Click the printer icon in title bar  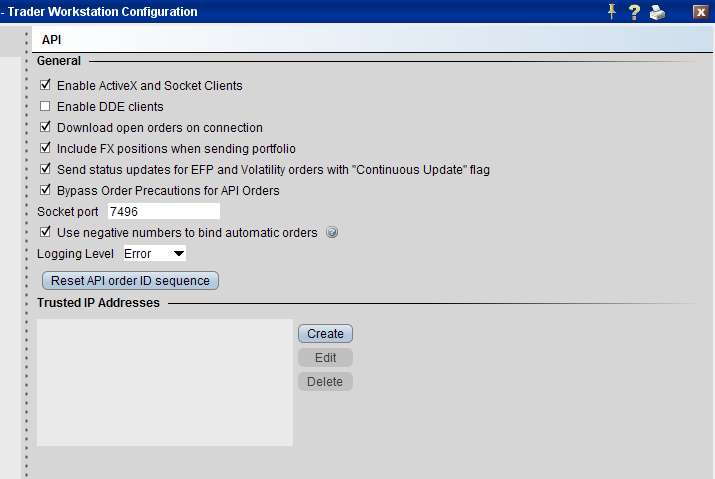pyautogui.click(x=656, y=12)
